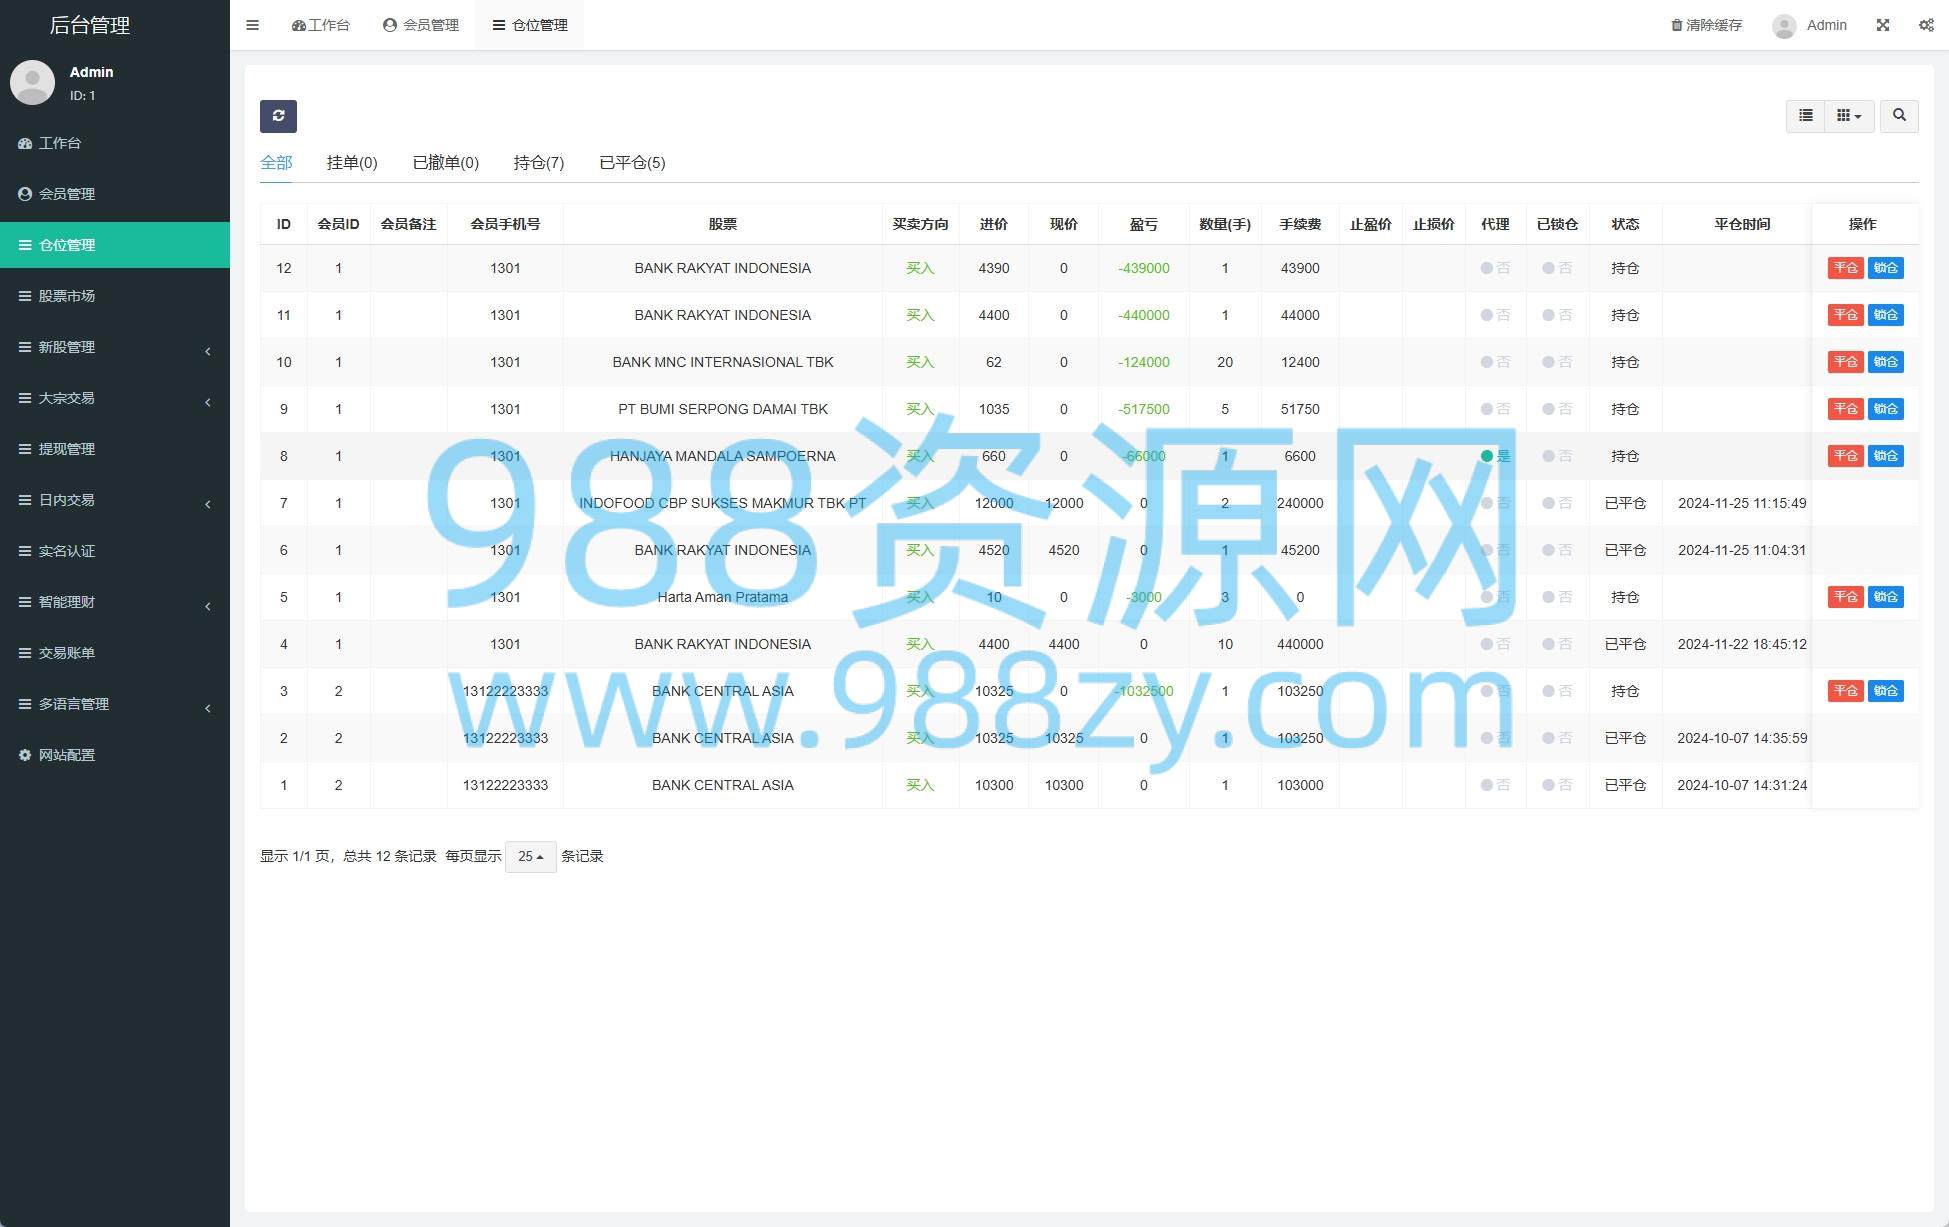Click 清除缓存 trash icon
Viewport: 1949px width, 1227px height.
coord(1677,25)
